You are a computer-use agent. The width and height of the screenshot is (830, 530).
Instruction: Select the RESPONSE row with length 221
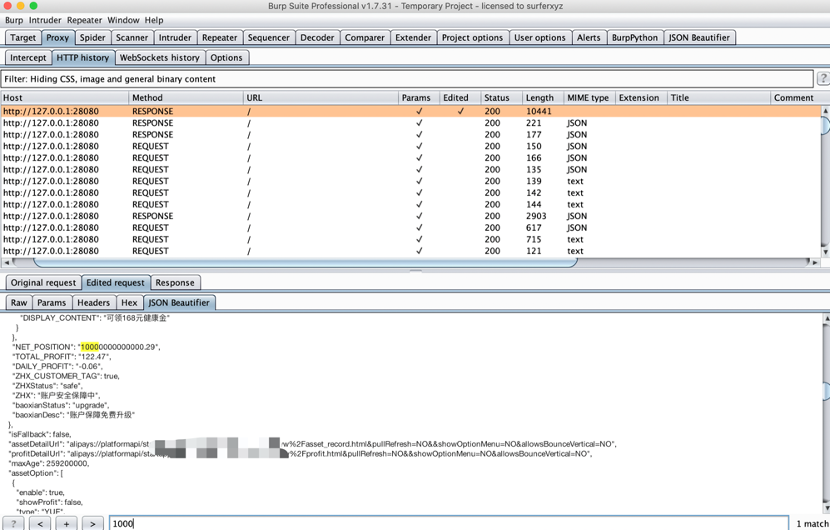pyautogui.click(x=411, y=123)
